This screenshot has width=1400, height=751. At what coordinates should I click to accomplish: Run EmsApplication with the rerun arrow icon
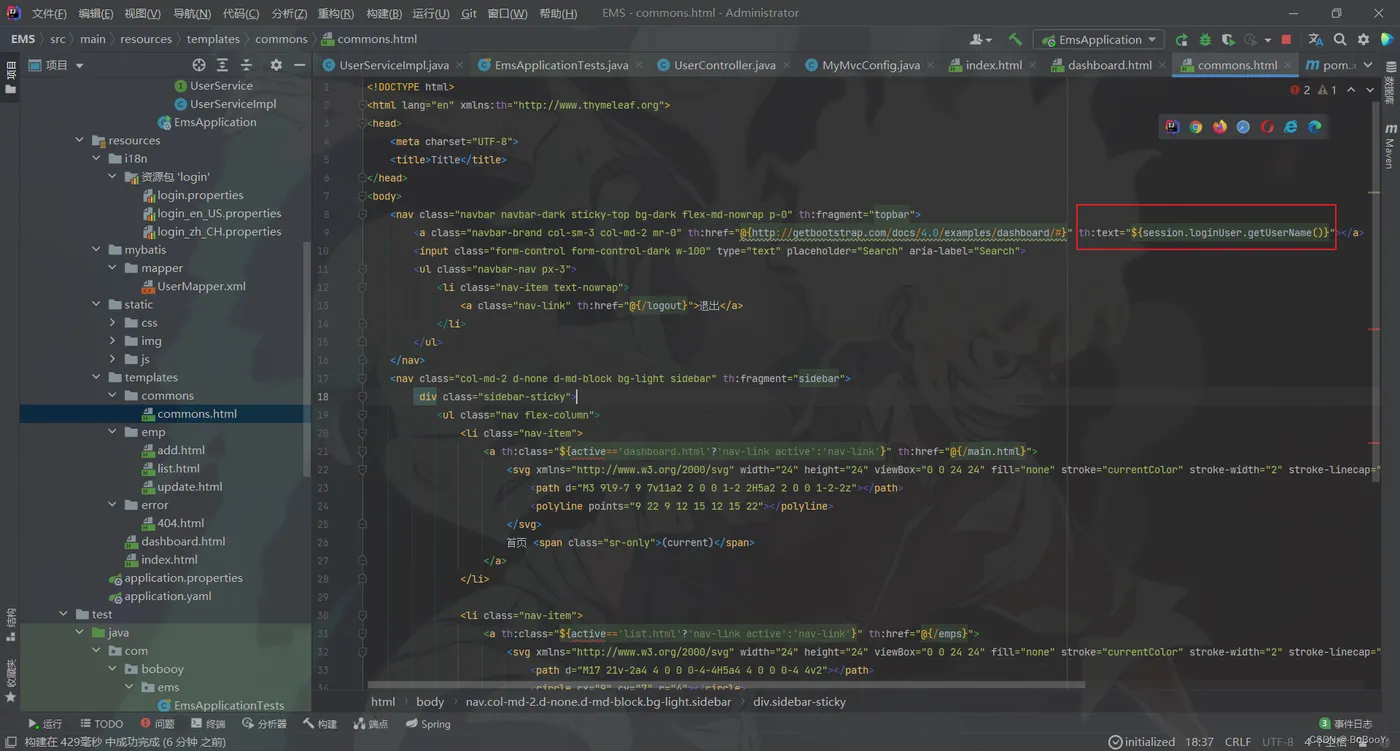point(1182,40)
